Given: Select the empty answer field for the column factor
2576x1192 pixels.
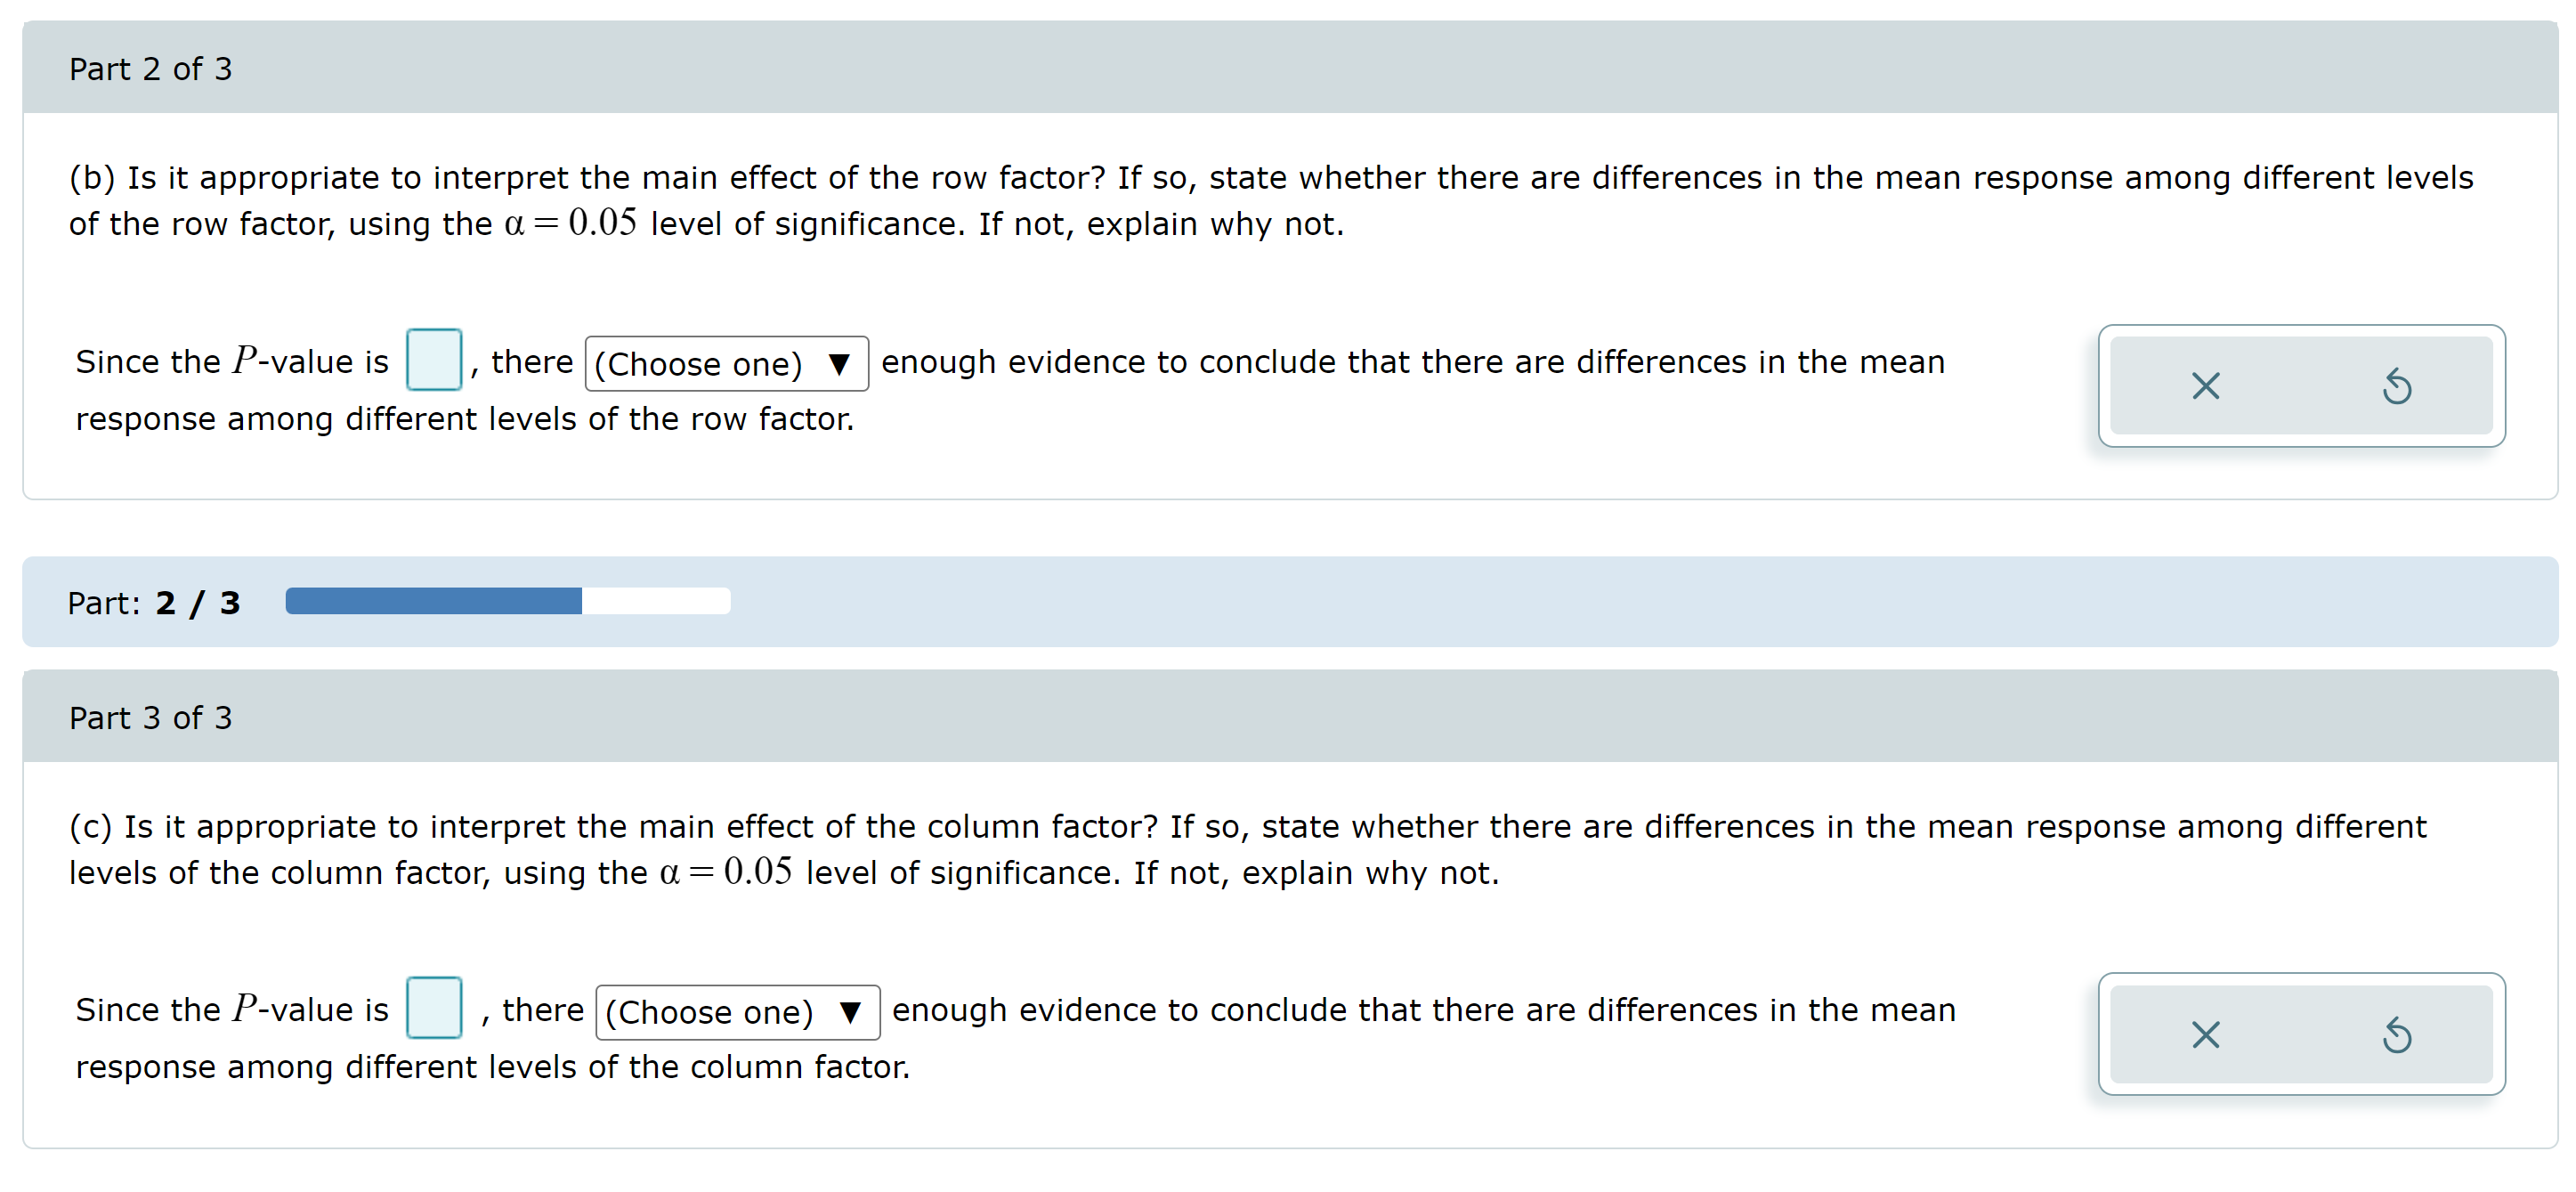Looking at the screenshot, I should tap(434, 1009).
